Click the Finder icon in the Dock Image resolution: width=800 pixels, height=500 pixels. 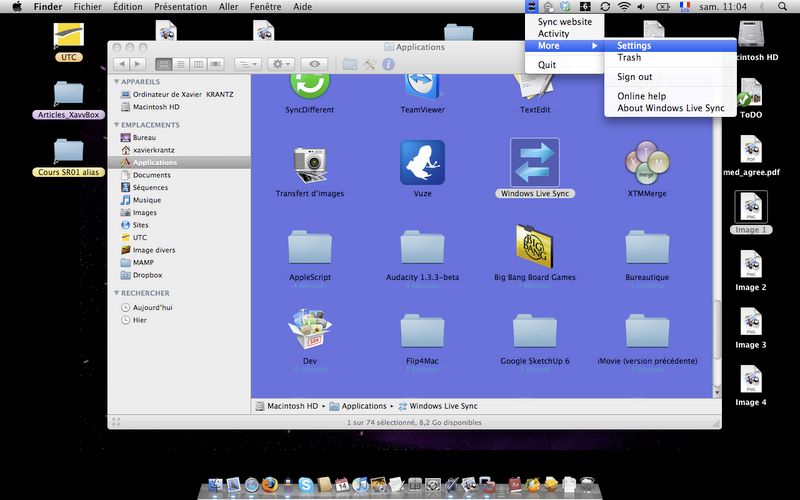coord(216,484)
